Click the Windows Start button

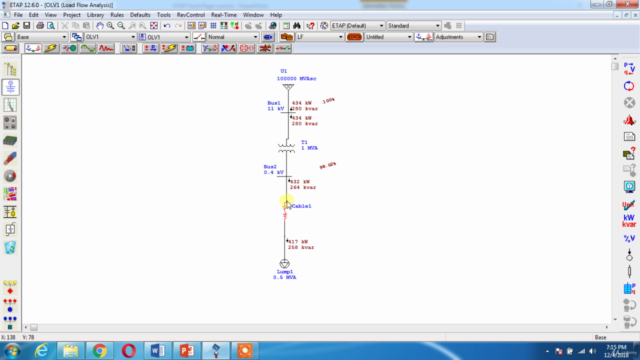tap(13, 351)
